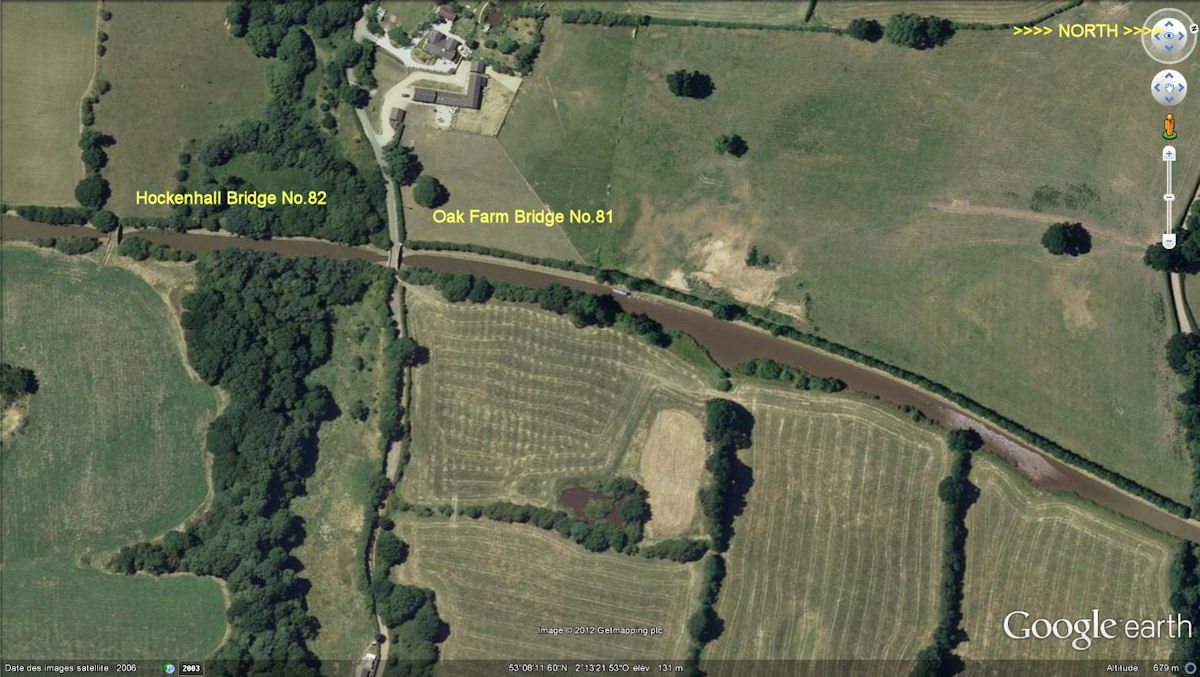Image resolution: width=1200 pixels, height=677 pixels.
Task: Open historical imagery clock icon
Action: (x=170, y=668)
